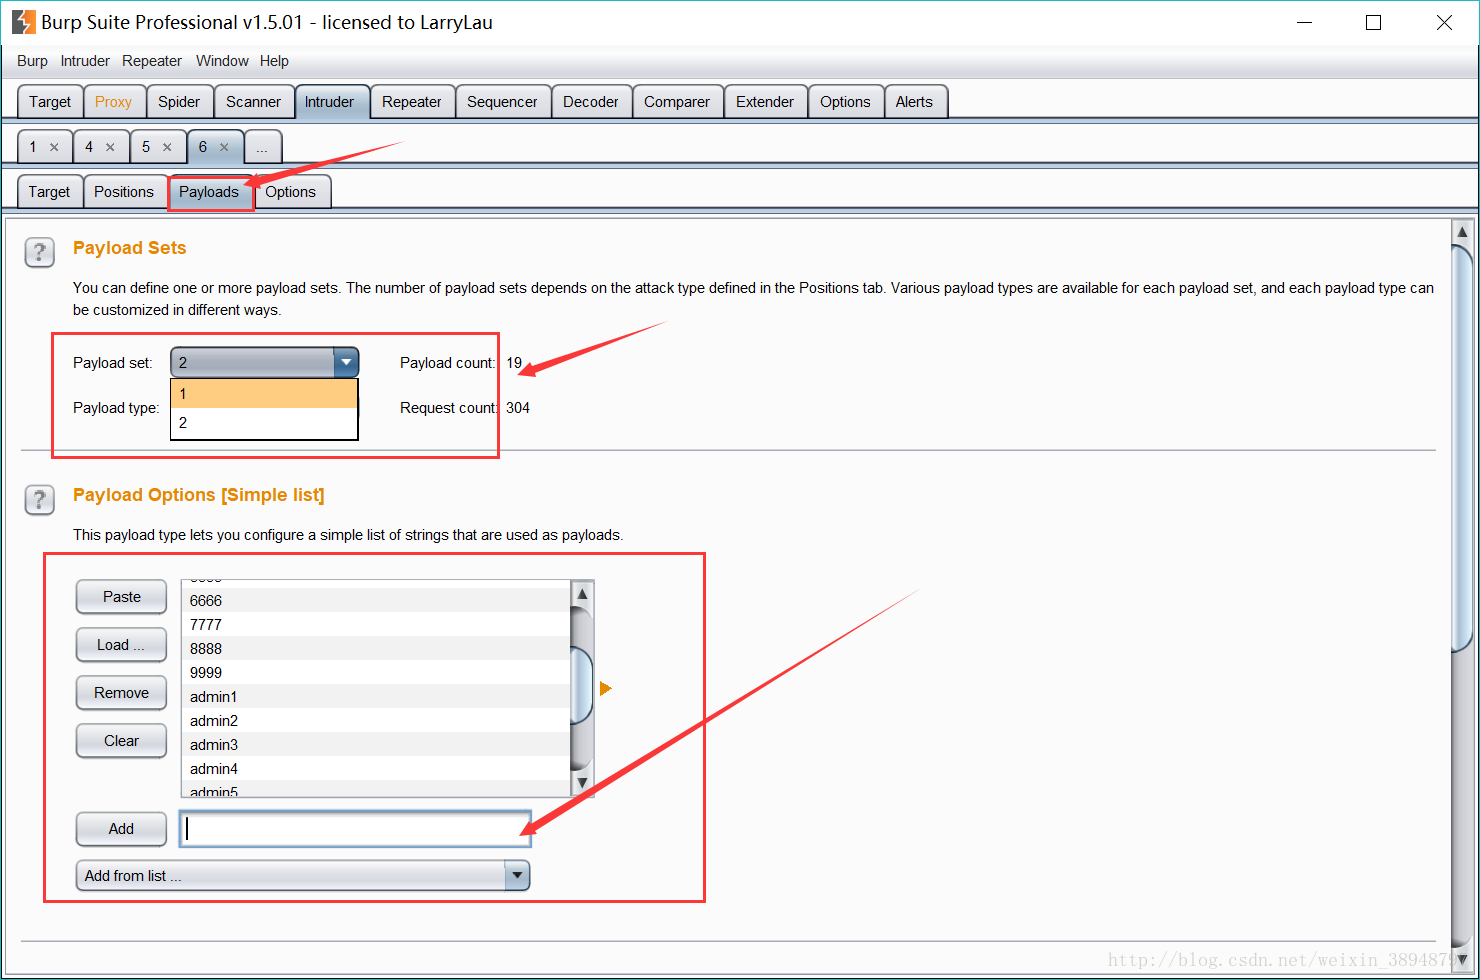The image size is (1480, 980).
Task: Select the Repeater tool tab
Action: (x=412, y=102)
